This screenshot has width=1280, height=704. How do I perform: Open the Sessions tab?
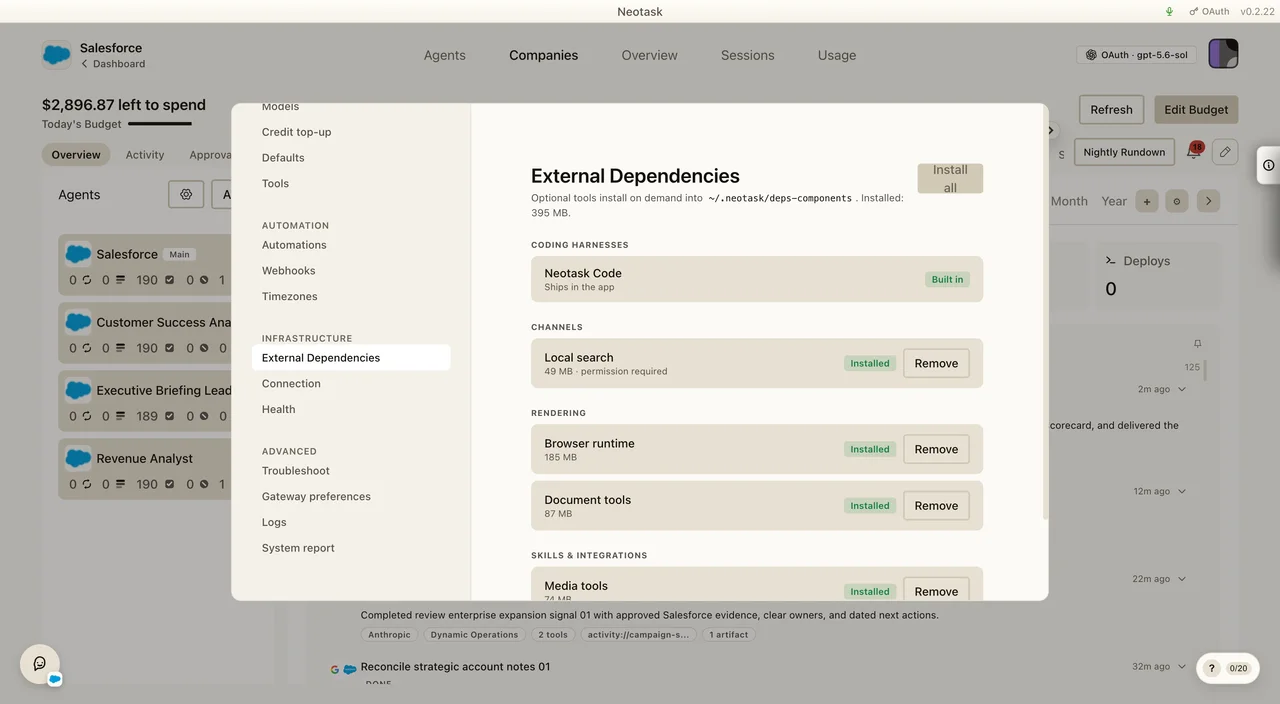click(x=747, y=55)
